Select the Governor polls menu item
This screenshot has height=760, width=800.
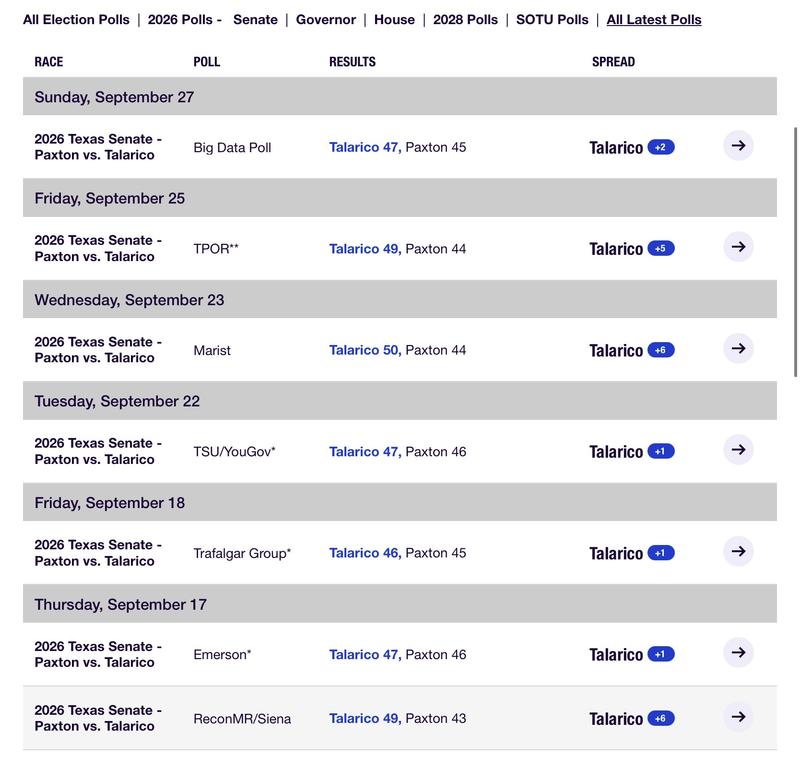[326, 19]
